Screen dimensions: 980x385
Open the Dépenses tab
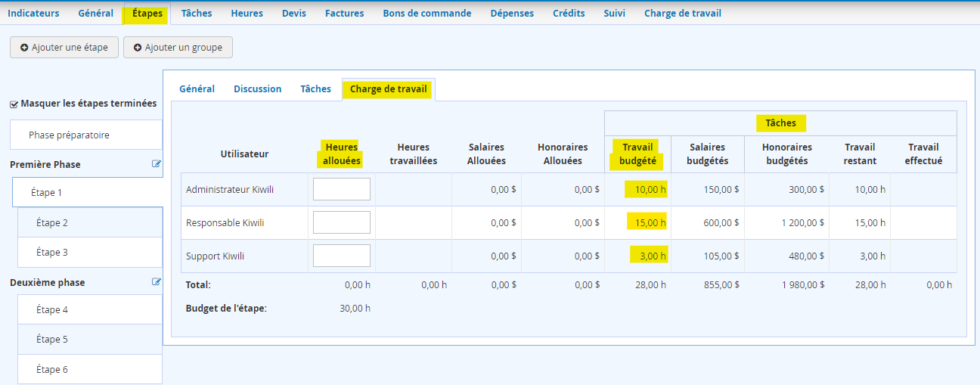(x=512, y=13)
